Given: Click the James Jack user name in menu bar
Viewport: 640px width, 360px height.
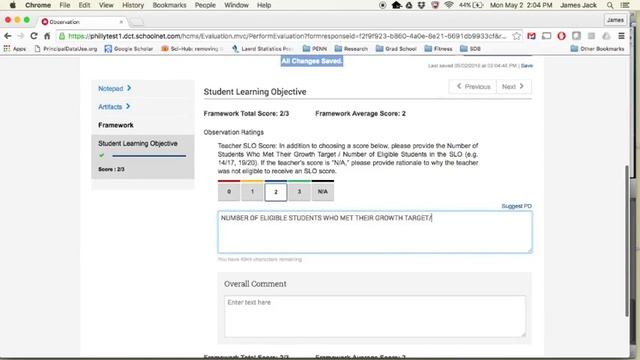Looking at the screenshot, I should point(578,5).
